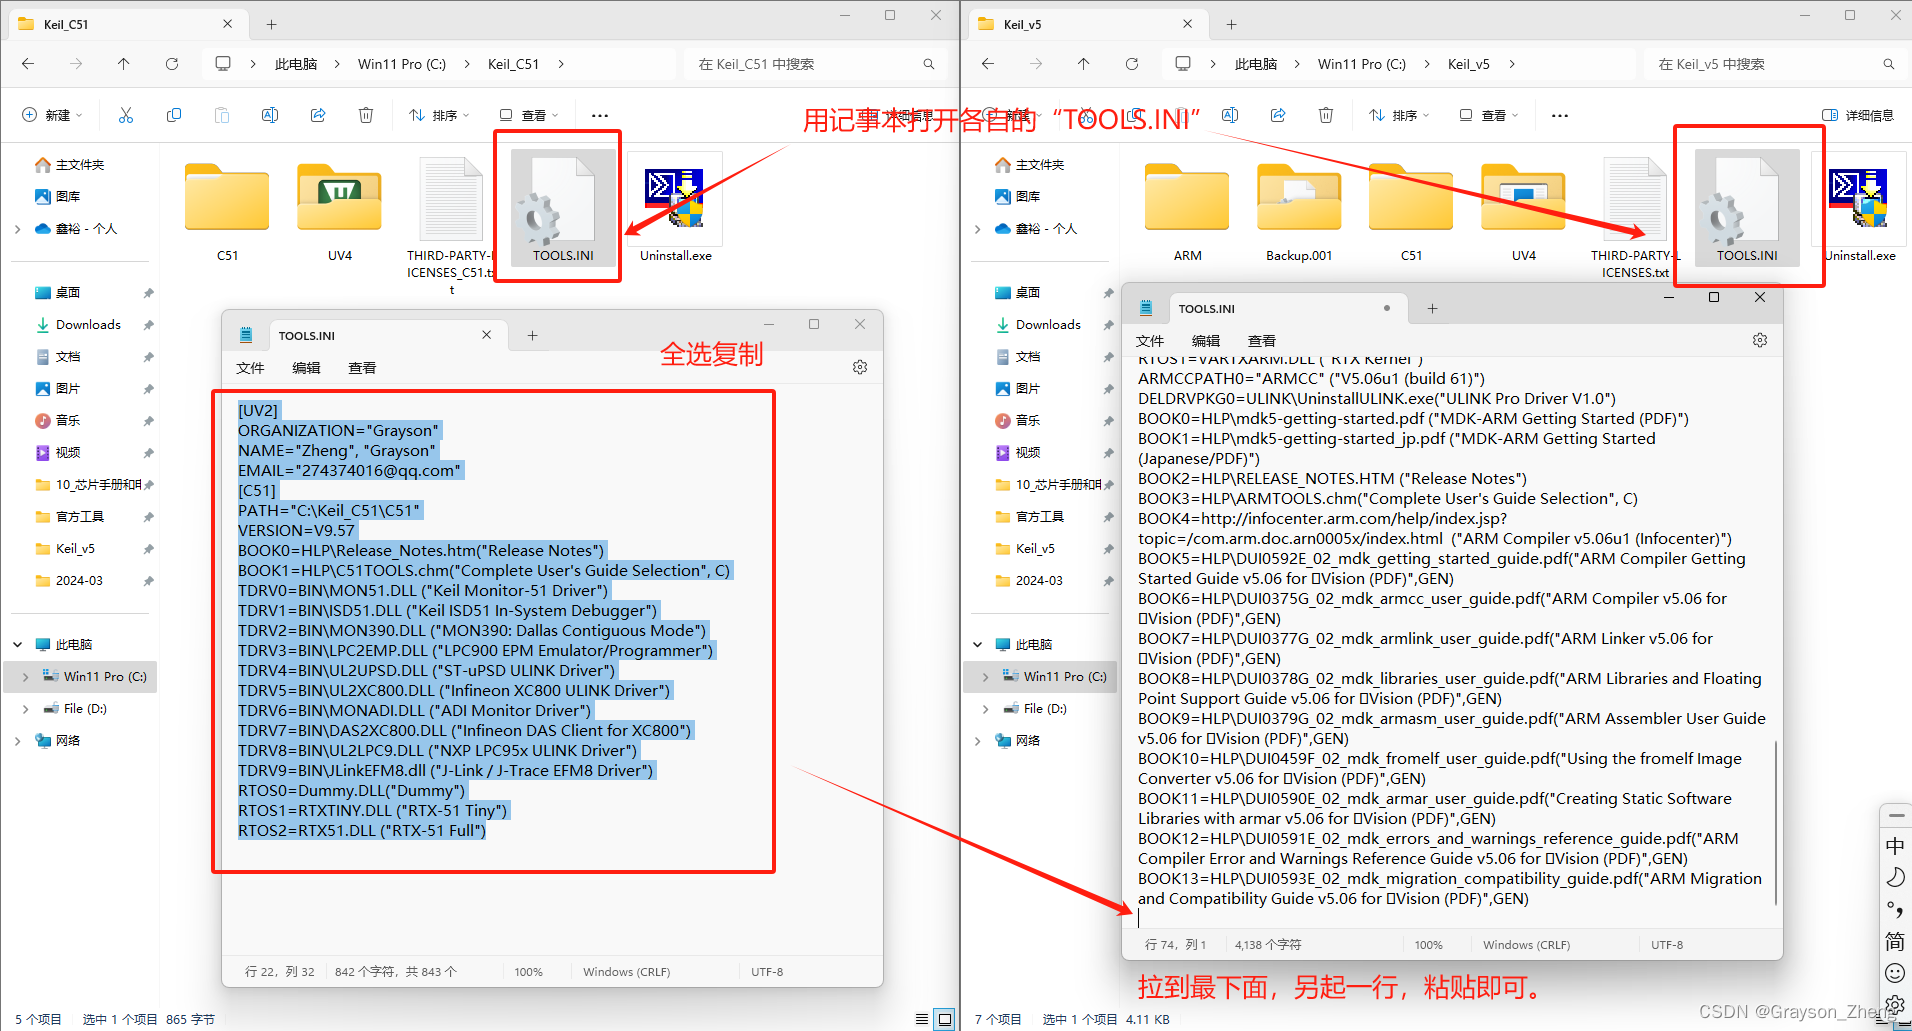1912x1031 pixels.
Task: Click Delete trash icon in Keil_v5 toolbar
Action: (1326, 116)
